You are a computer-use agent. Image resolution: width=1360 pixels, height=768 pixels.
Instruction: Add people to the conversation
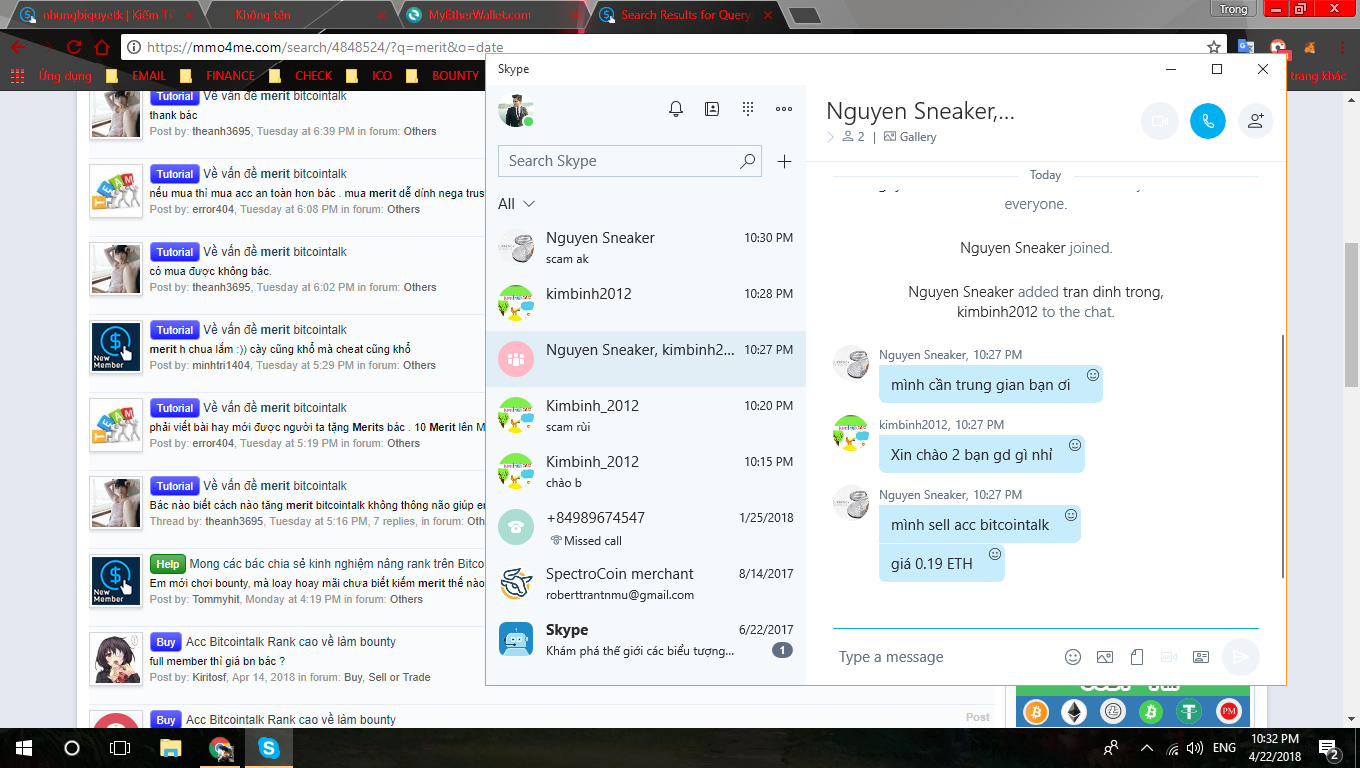coord(1256,121)
